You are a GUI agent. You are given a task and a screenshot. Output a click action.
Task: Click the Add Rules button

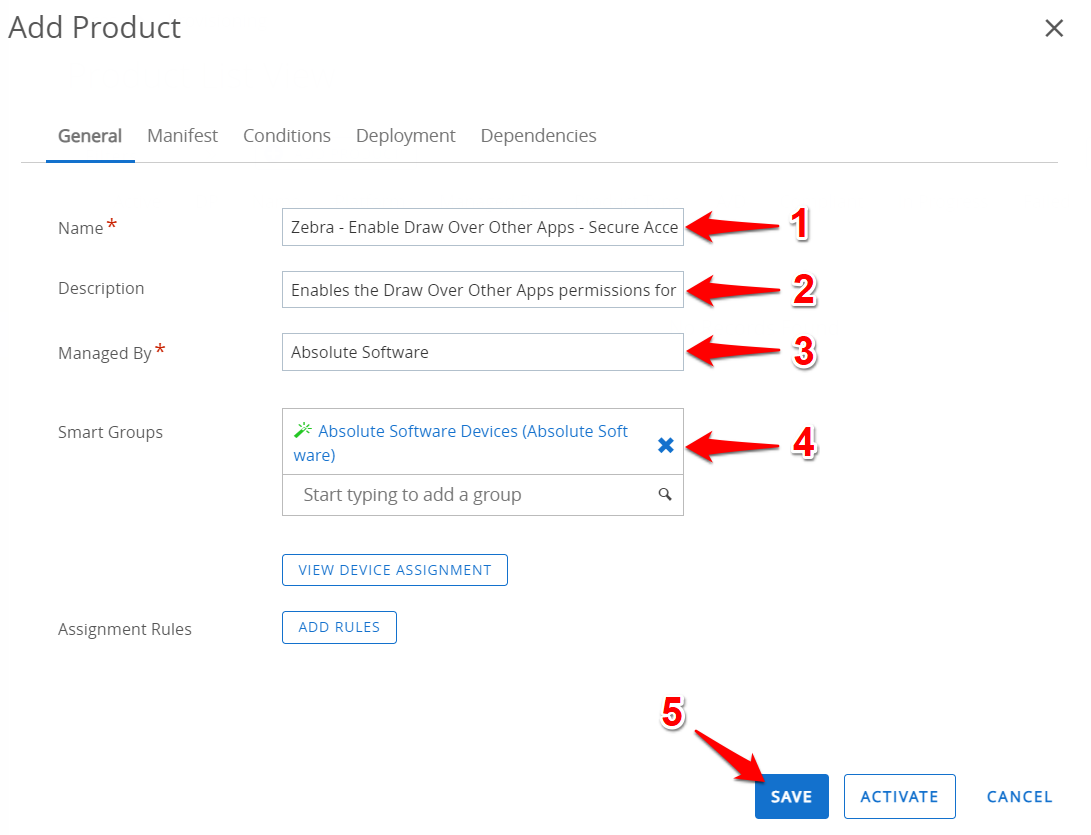(340, 627)
